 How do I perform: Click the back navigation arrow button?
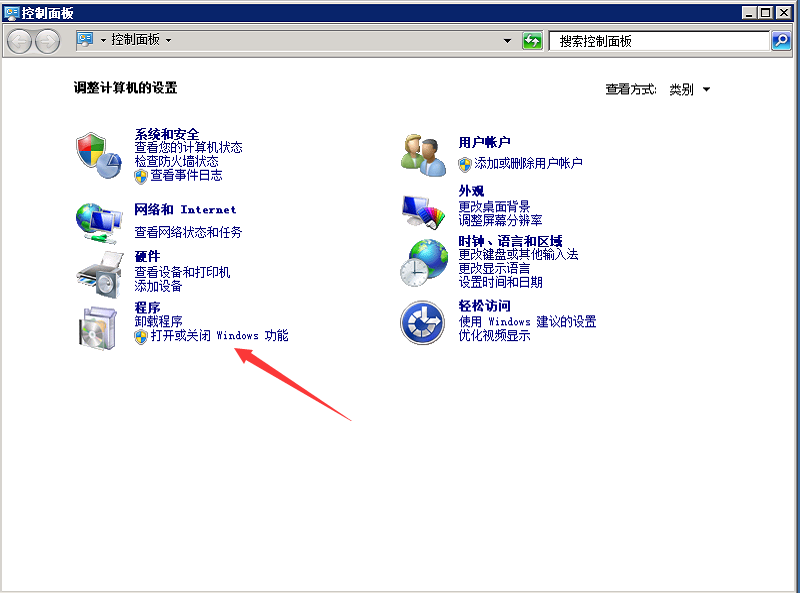[x=20, y=41]
